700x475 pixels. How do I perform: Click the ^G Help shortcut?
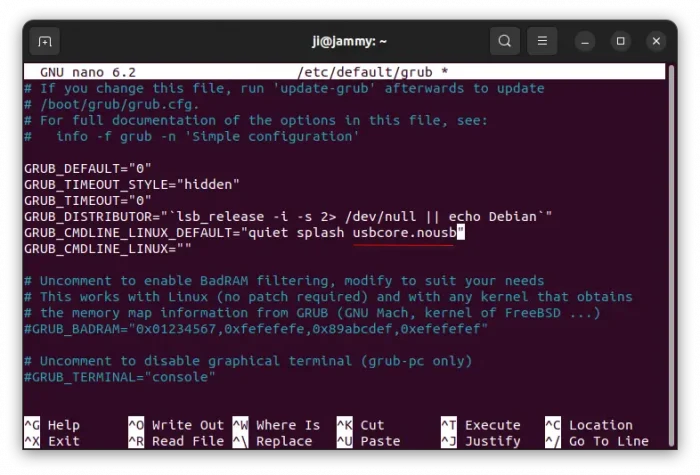[52, 425]
